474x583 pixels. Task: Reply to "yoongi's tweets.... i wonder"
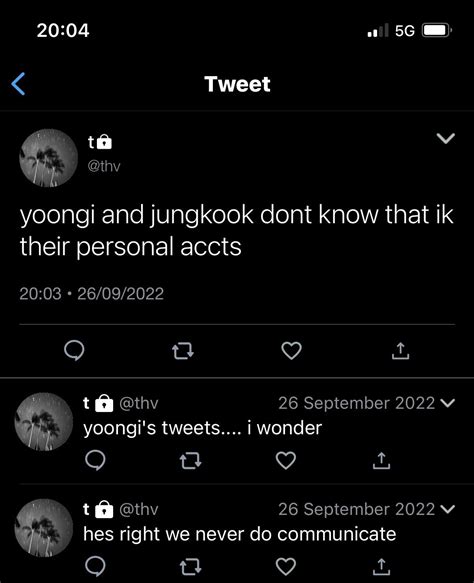tap(95, 460)
